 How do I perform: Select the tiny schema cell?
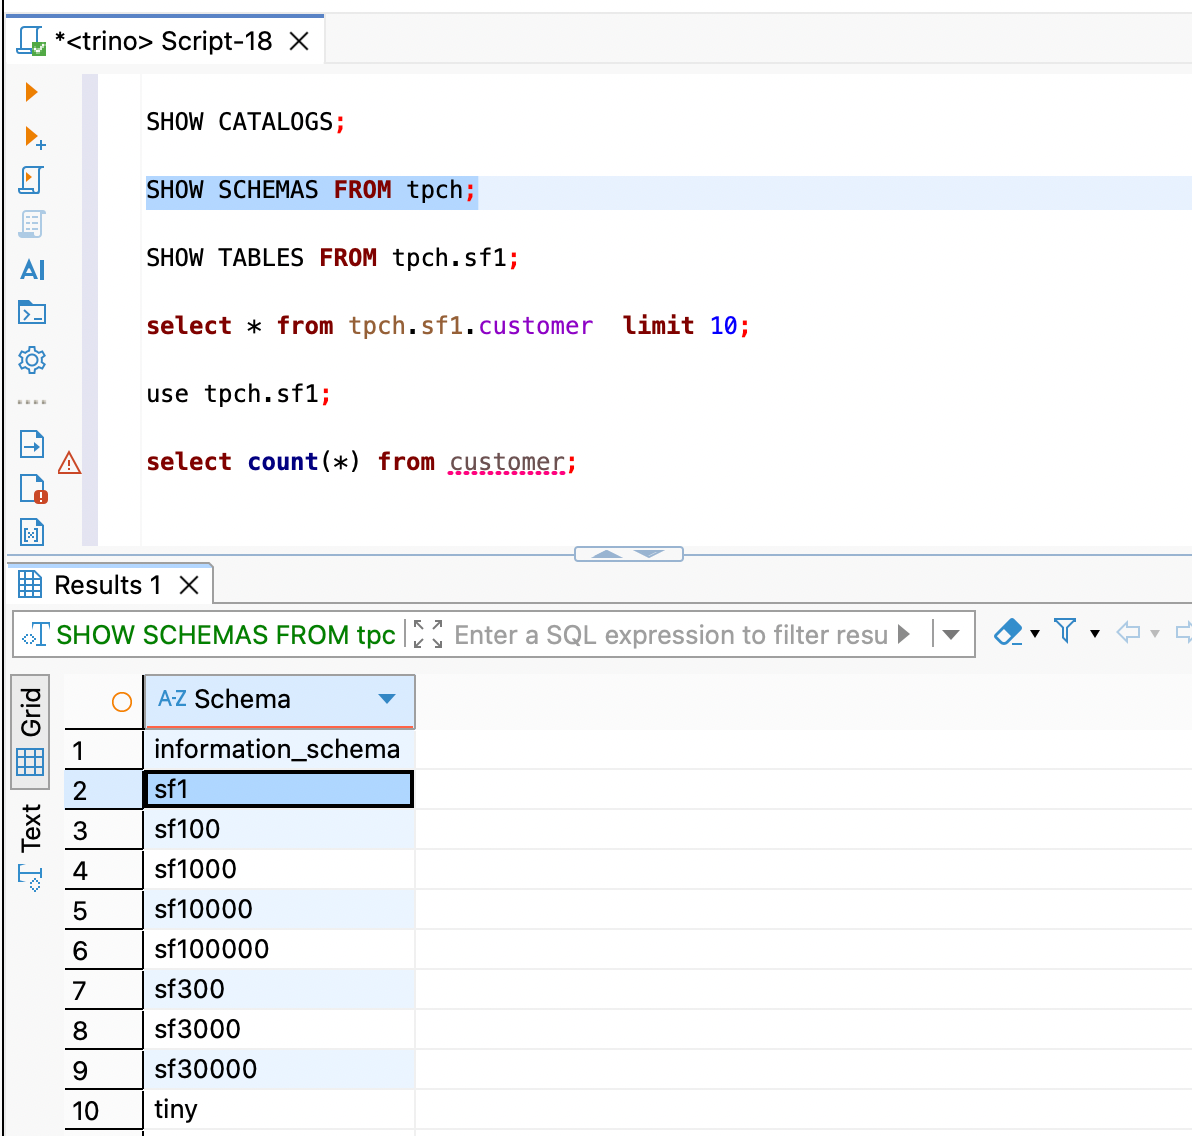point(279,1109)
